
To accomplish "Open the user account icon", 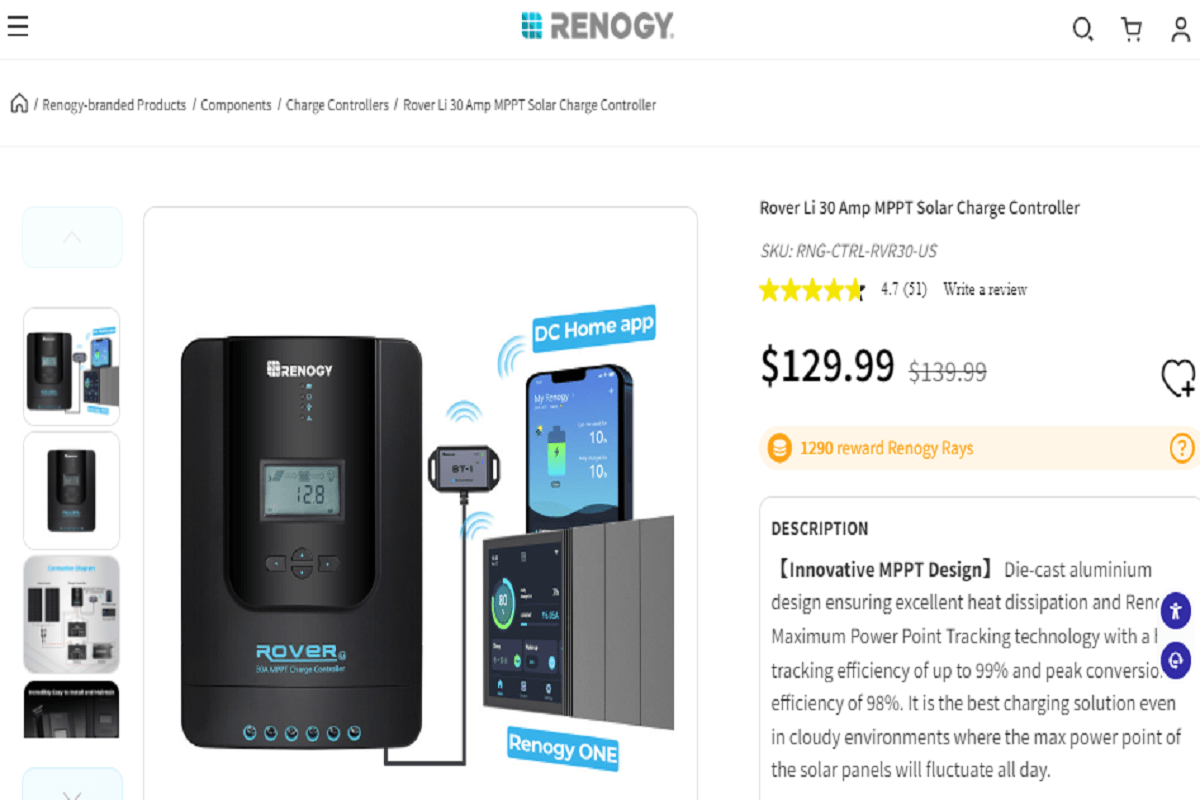I will coord(1181,29).
